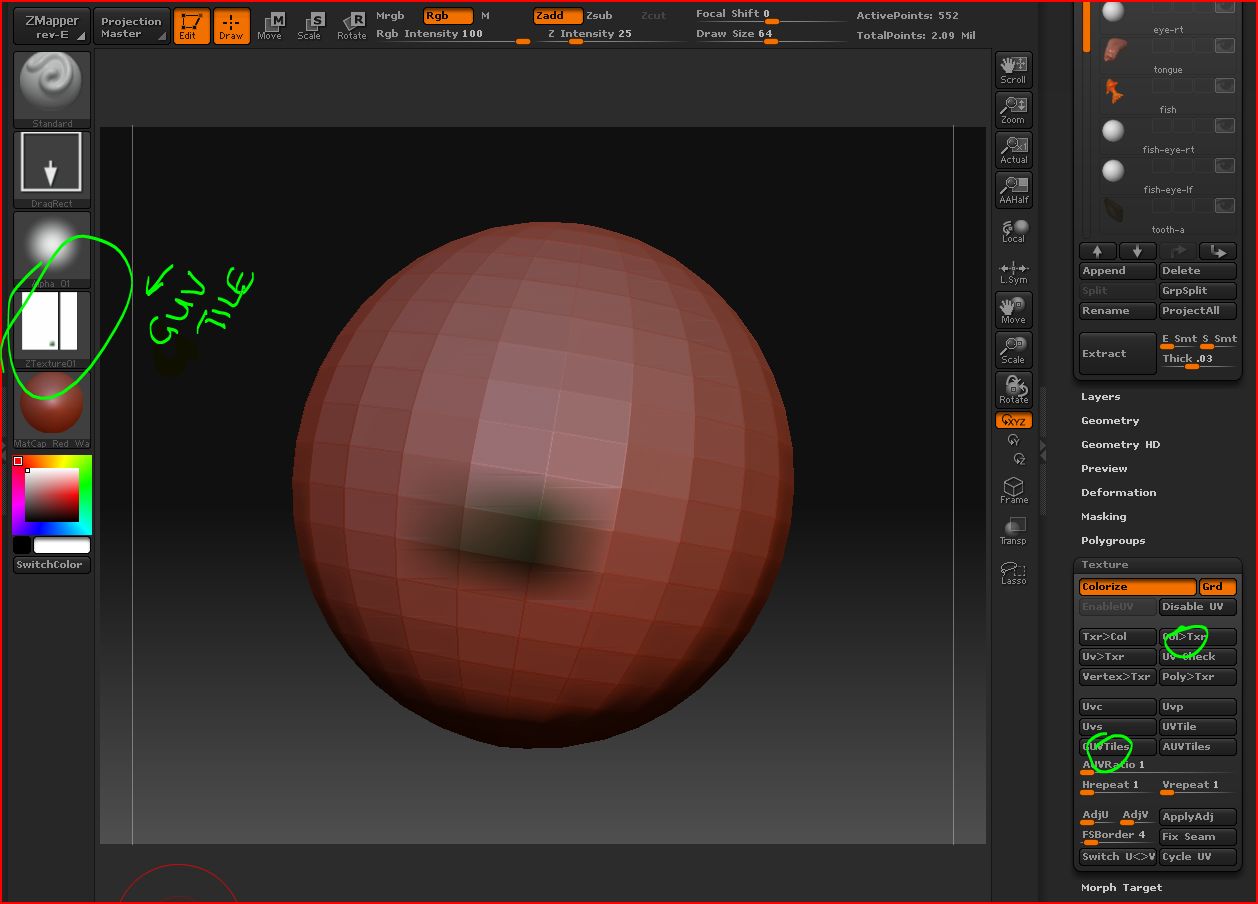The height and width of the screenshot is (904, 1258).
Task: Click the right-shelf Move view icon
Action: tap(1013, 310)
